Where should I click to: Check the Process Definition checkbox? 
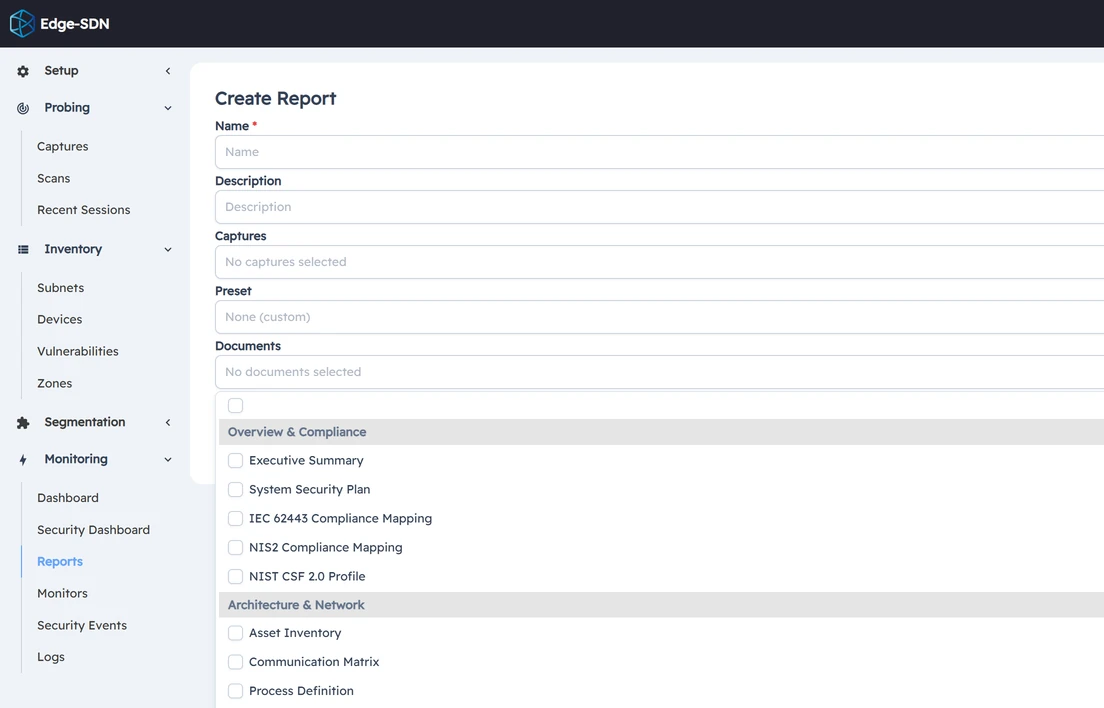235,691
